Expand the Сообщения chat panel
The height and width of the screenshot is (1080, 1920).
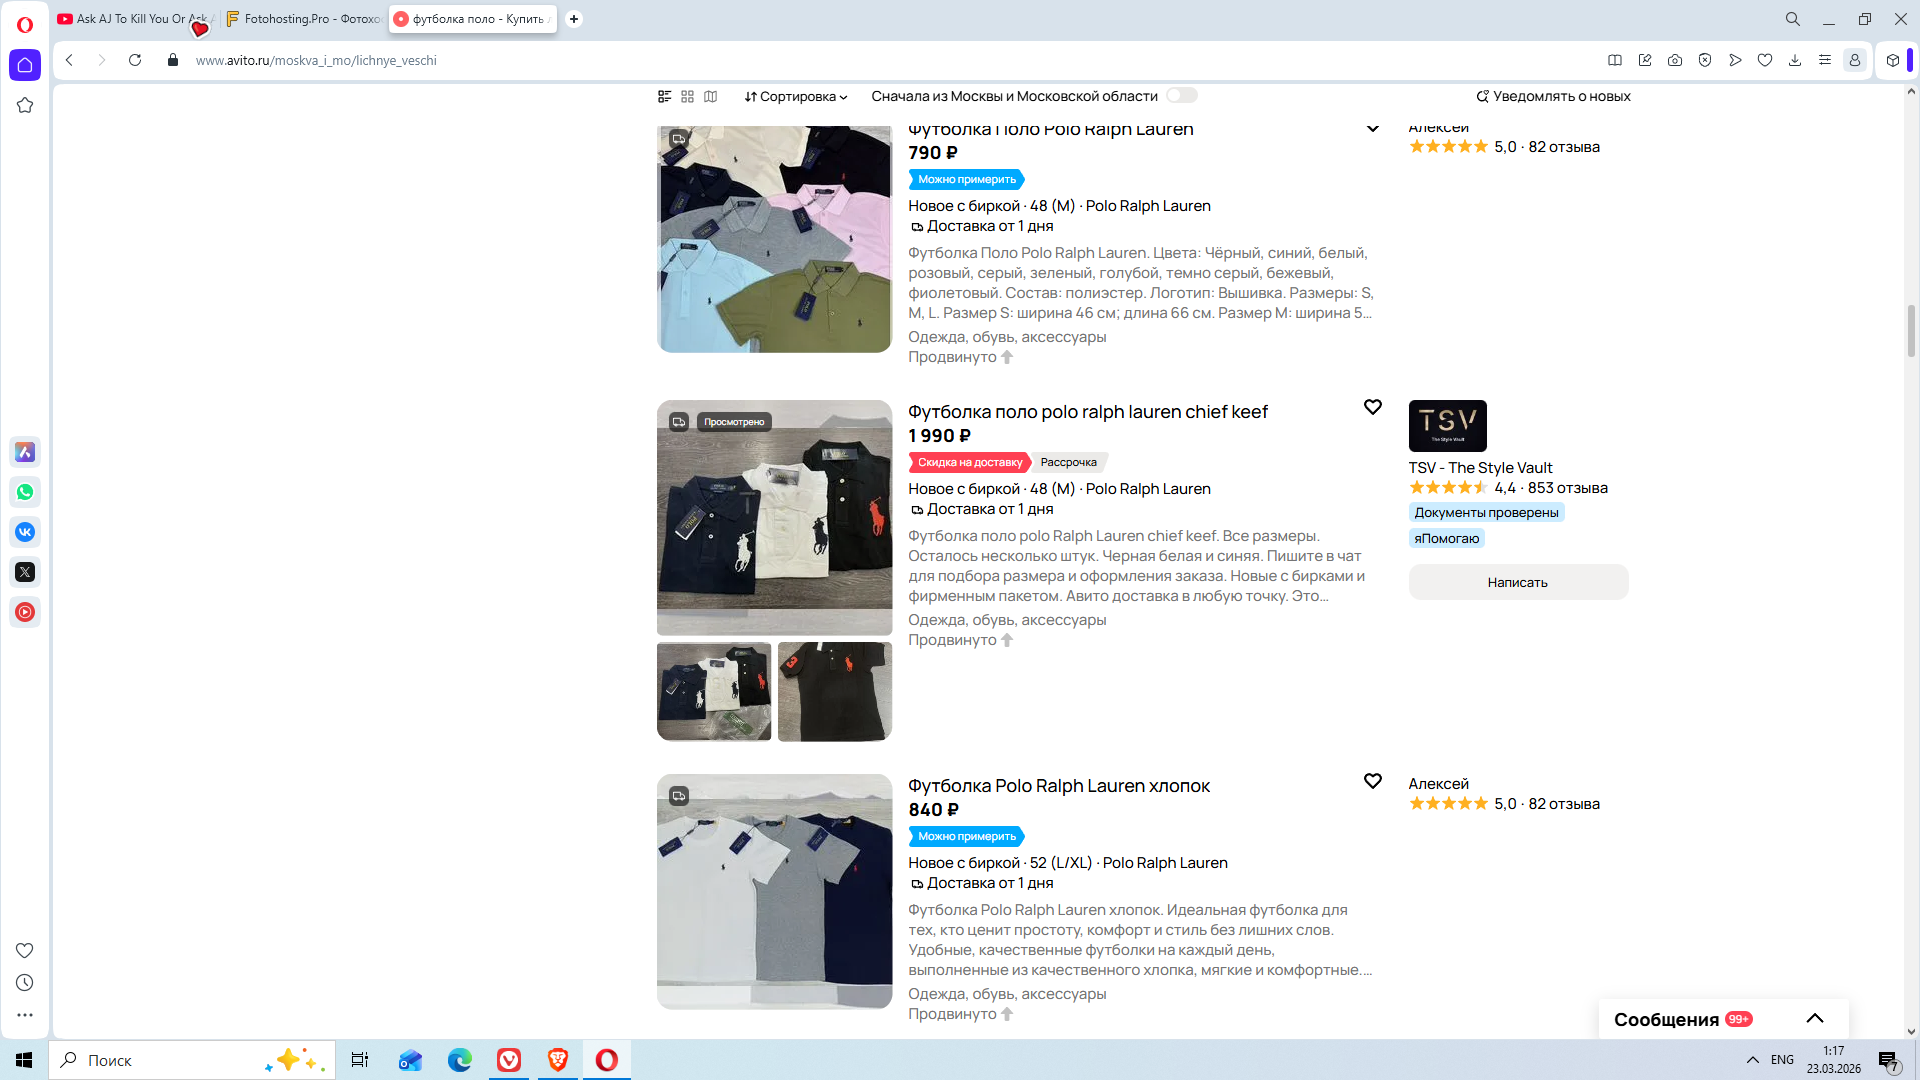pos(1815,1019)
